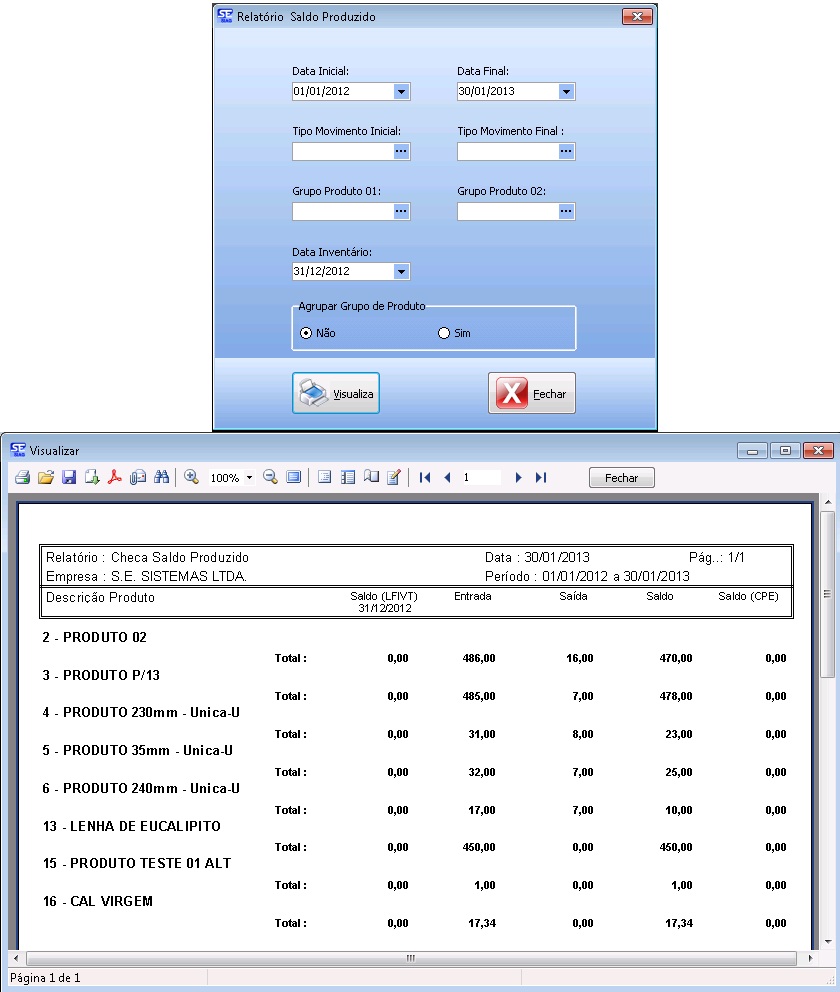Screen dimensions: 840x992
Task: Expand the Data Inventário date picker
Action: click(x=401, y=272)
